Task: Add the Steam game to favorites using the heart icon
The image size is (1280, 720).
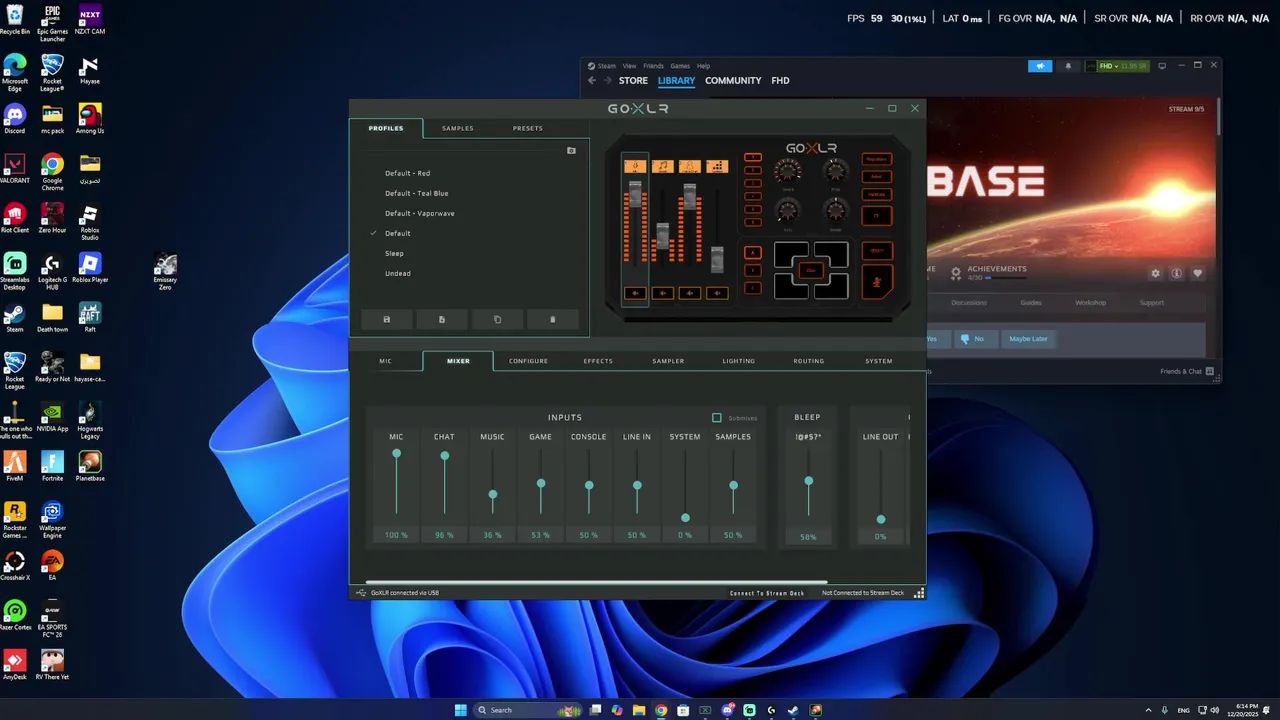Action: coord(1198,273)
